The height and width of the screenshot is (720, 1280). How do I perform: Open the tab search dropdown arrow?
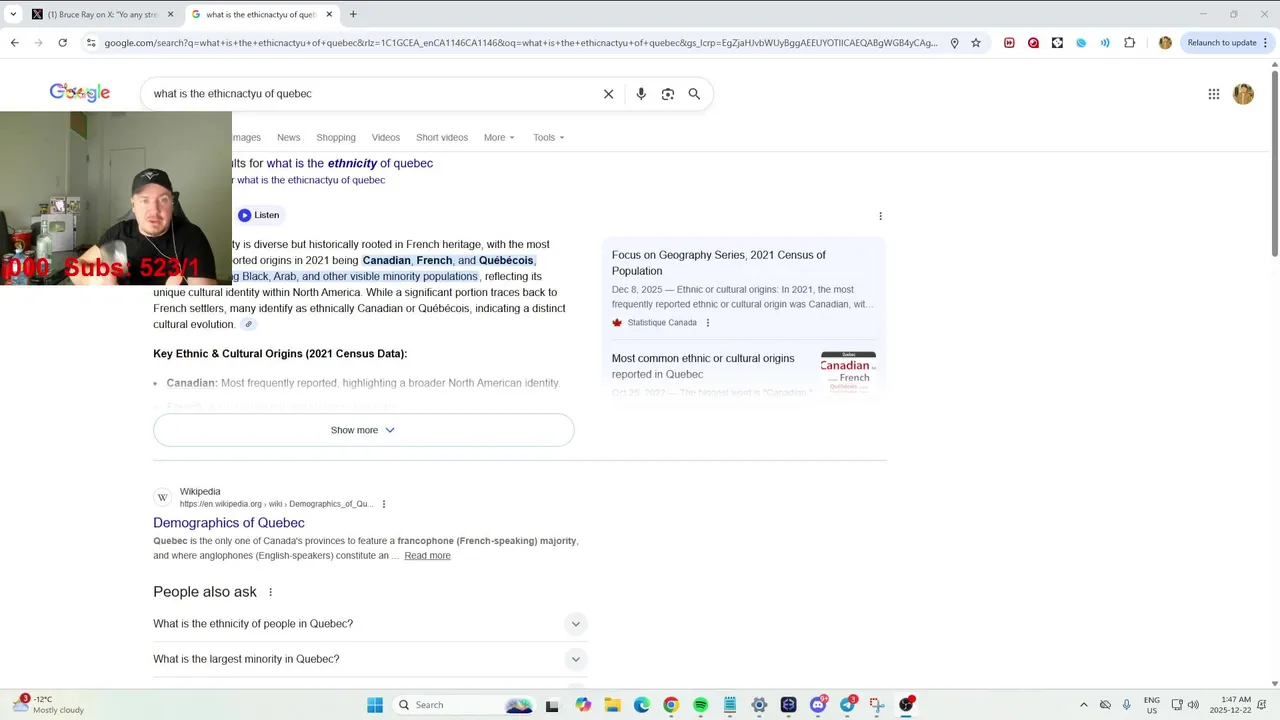[x=13, y=14]
